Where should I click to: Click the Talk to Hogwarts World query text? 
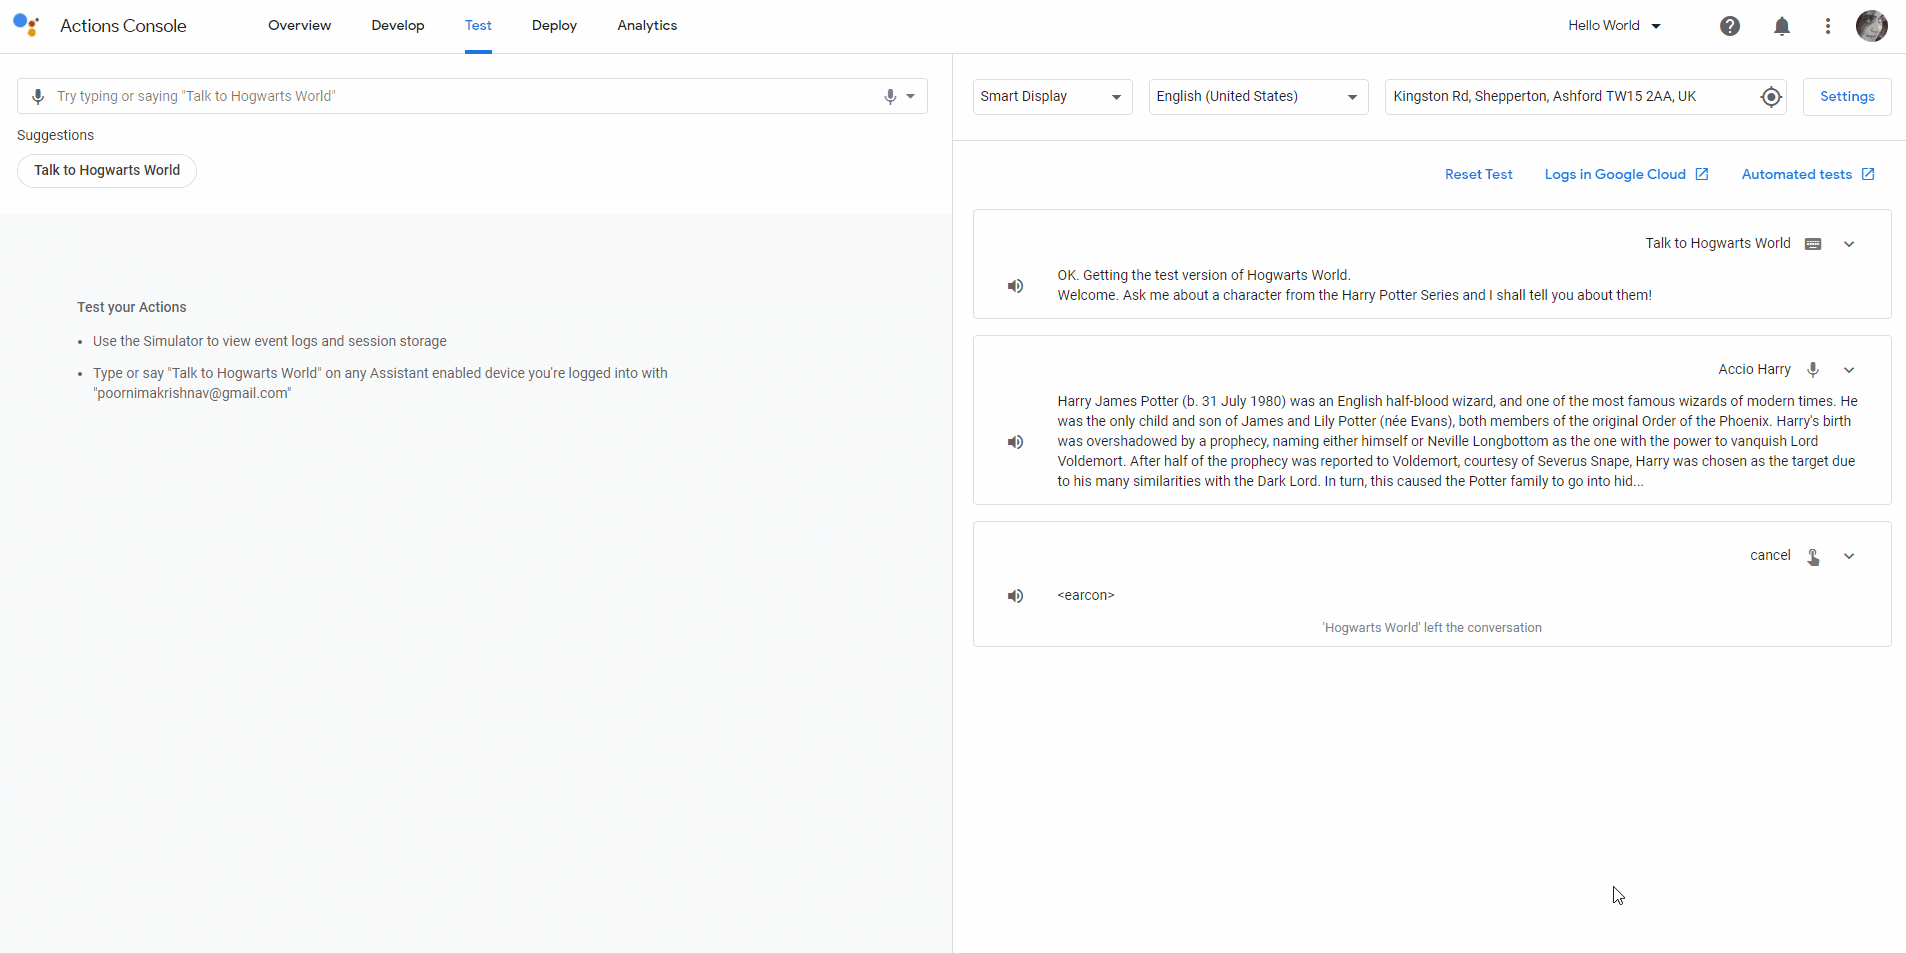click(1718, 243)
